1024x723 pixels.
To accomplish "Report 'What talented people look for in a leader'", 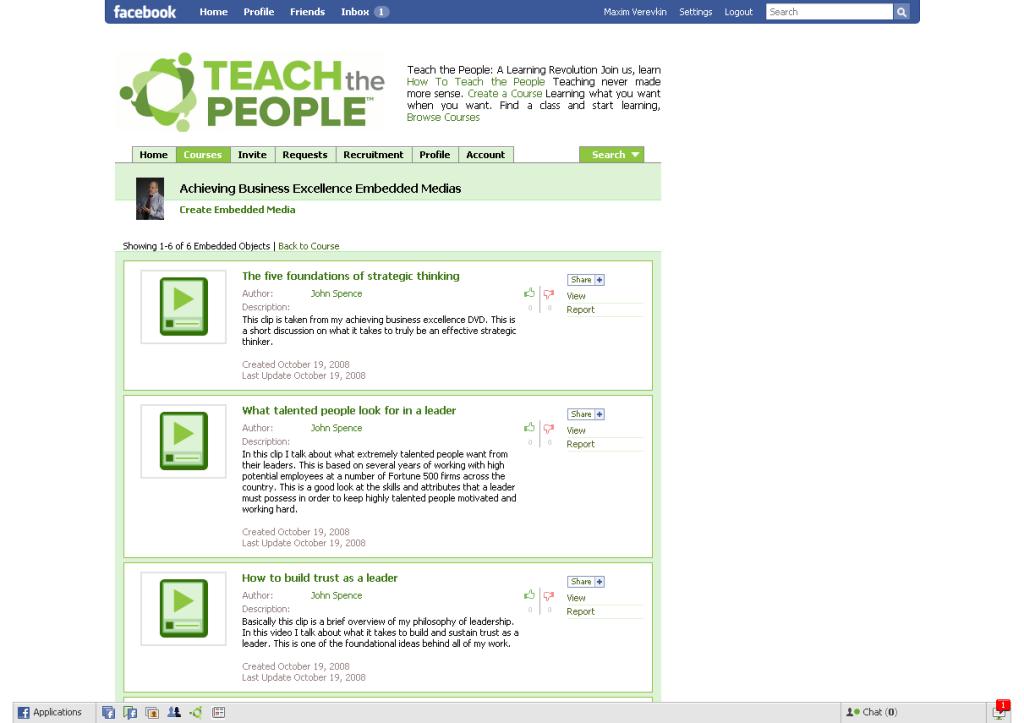I will 581,444.
